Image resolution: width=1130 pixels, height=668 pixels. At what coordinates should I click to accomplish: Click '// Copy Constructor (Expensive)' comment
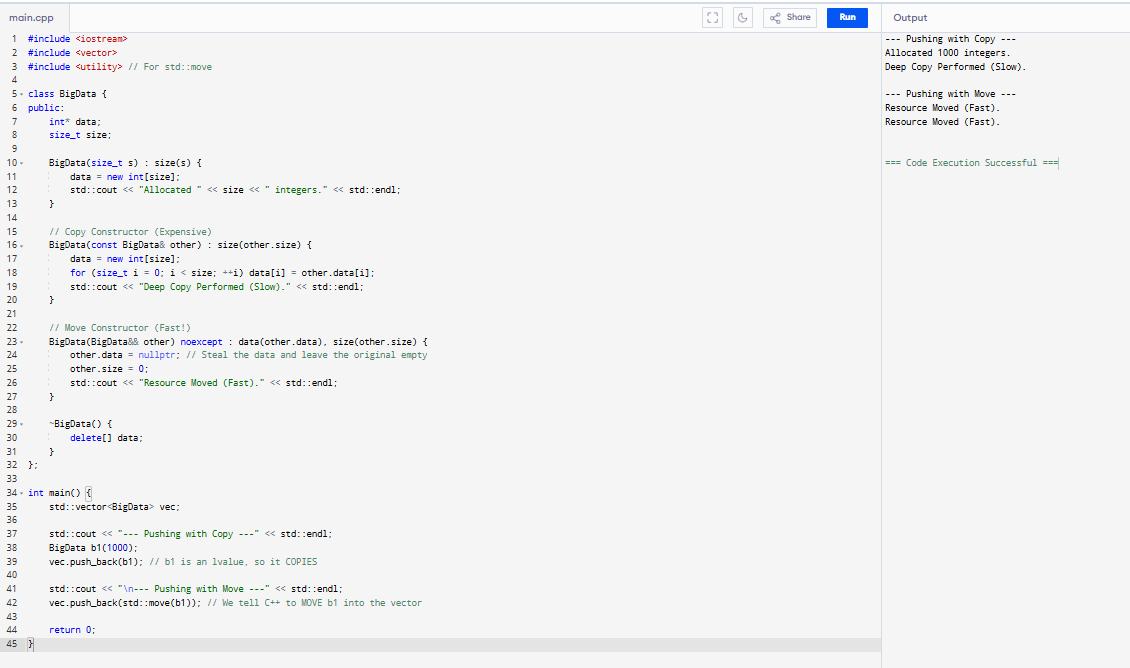[130, 232]
